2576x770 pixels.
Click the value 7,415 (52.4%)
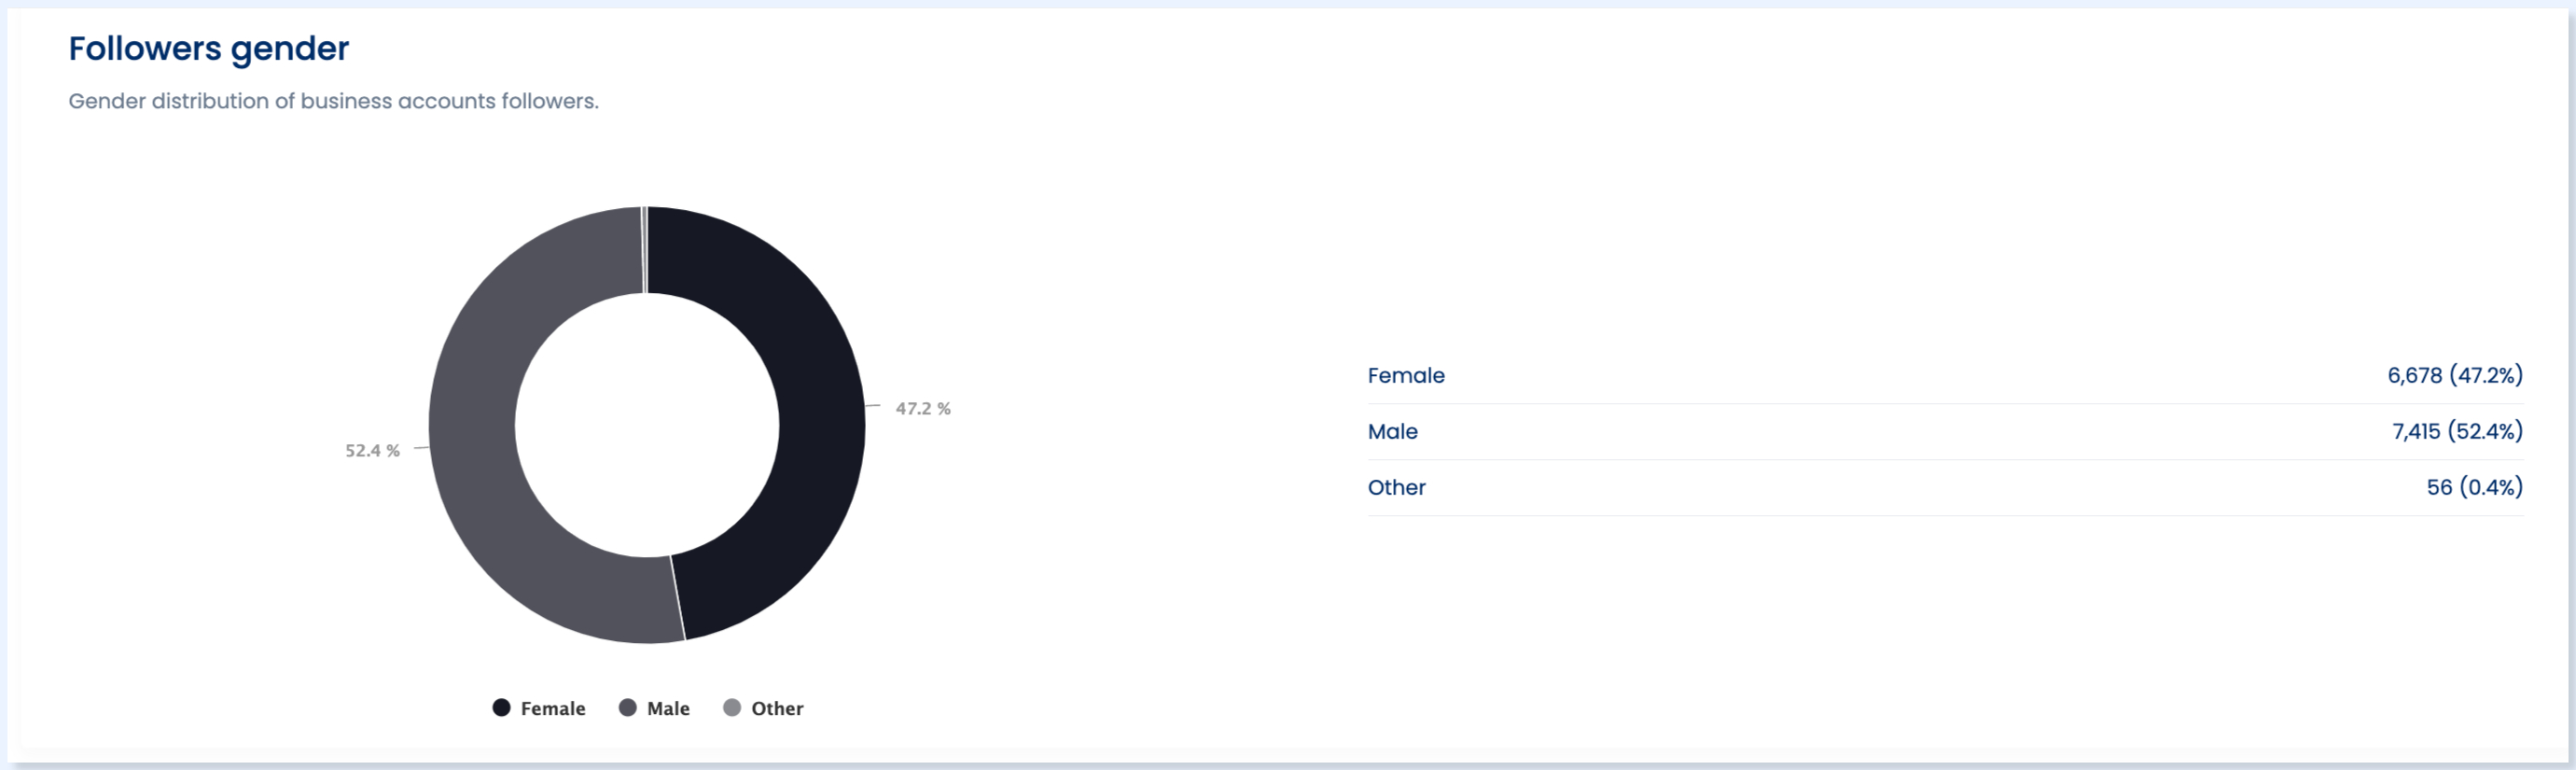coord(2457,431)
